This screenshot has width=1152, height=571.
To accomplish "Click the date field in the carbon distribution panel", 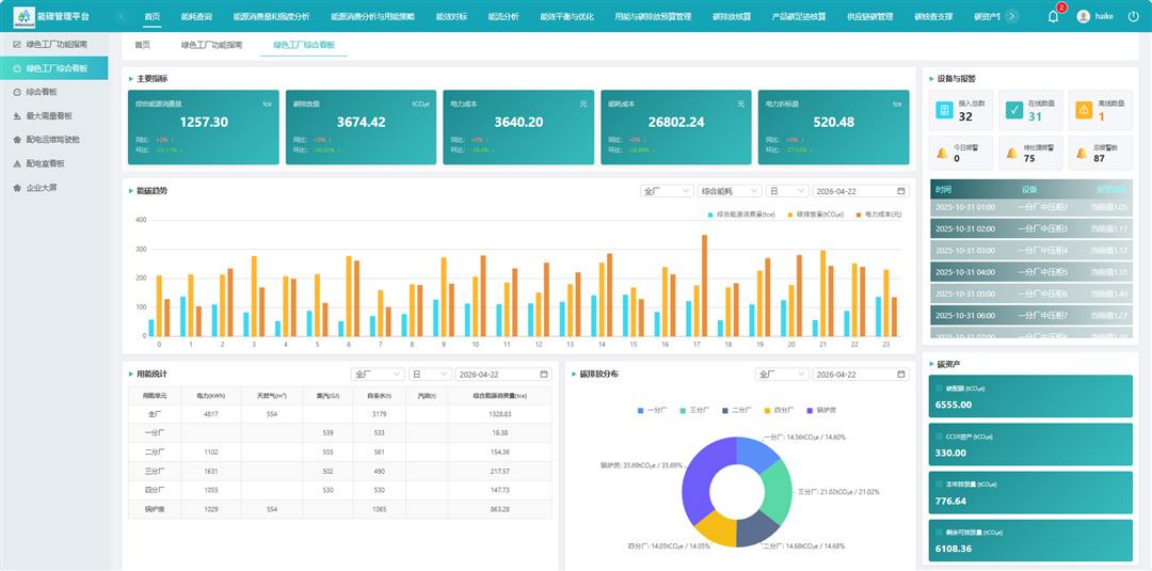I will coord(861,374).
